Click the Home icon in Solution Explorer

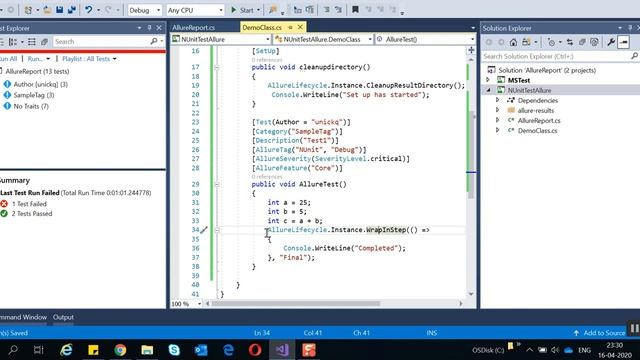pos(513,42)
